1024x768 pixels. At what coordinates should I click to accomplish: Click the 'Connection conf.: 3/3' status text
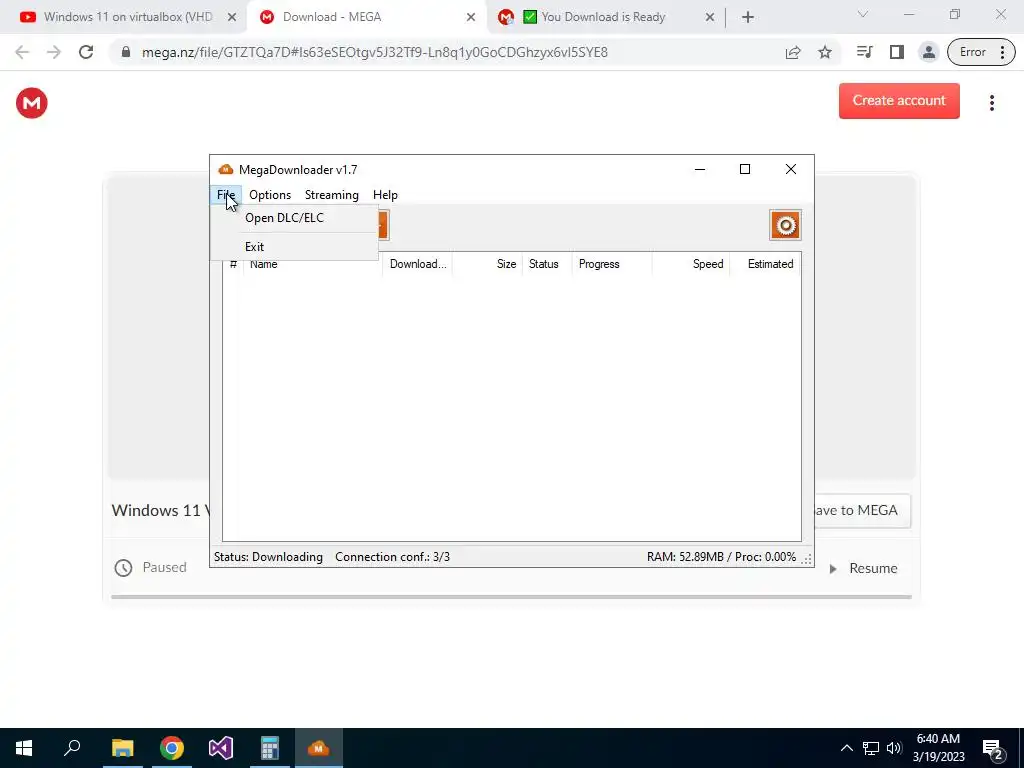pyautogui.click(x=392, y=557)
